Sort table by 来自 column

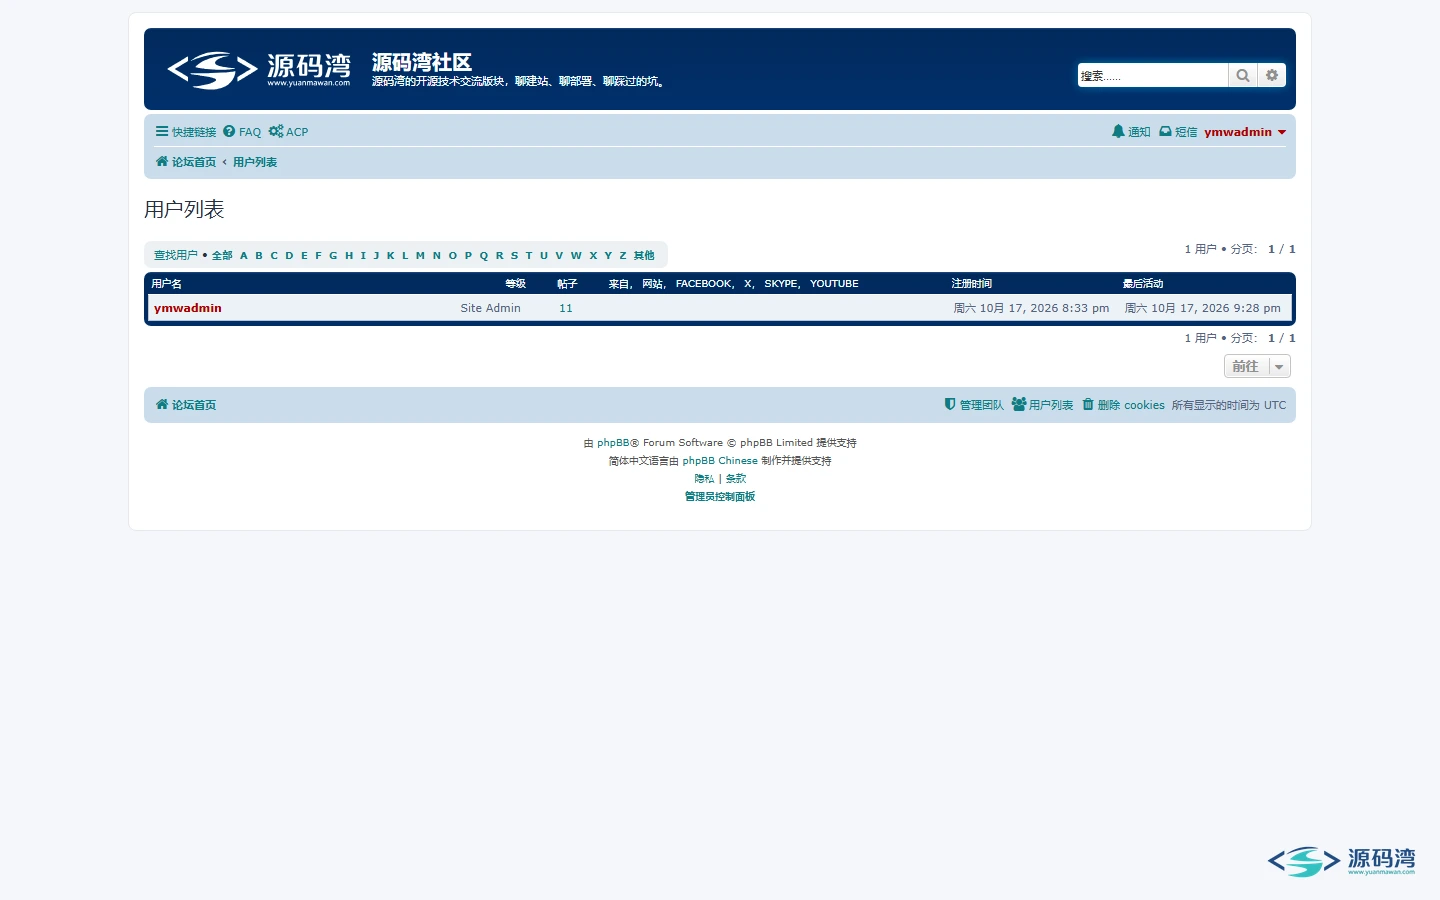(618, 284)
